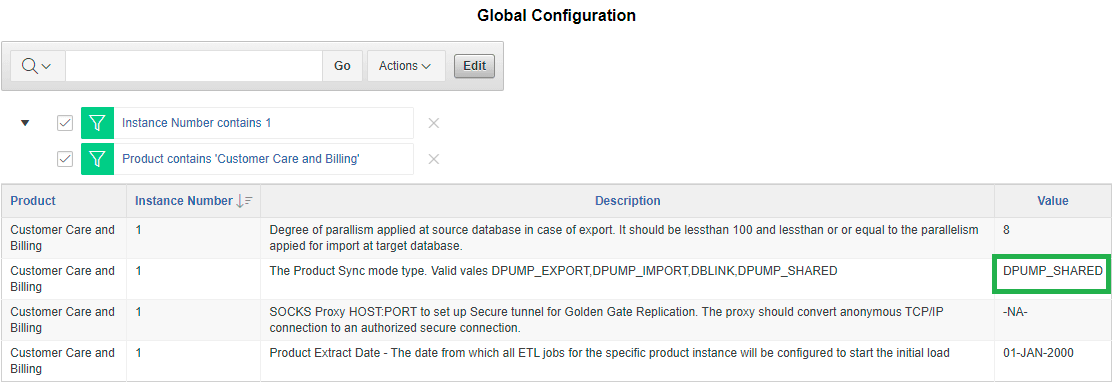The image size is (1114, 386).
Task: Click Product cell in the SOCKS Proxy row
Action: coord(63,320)
